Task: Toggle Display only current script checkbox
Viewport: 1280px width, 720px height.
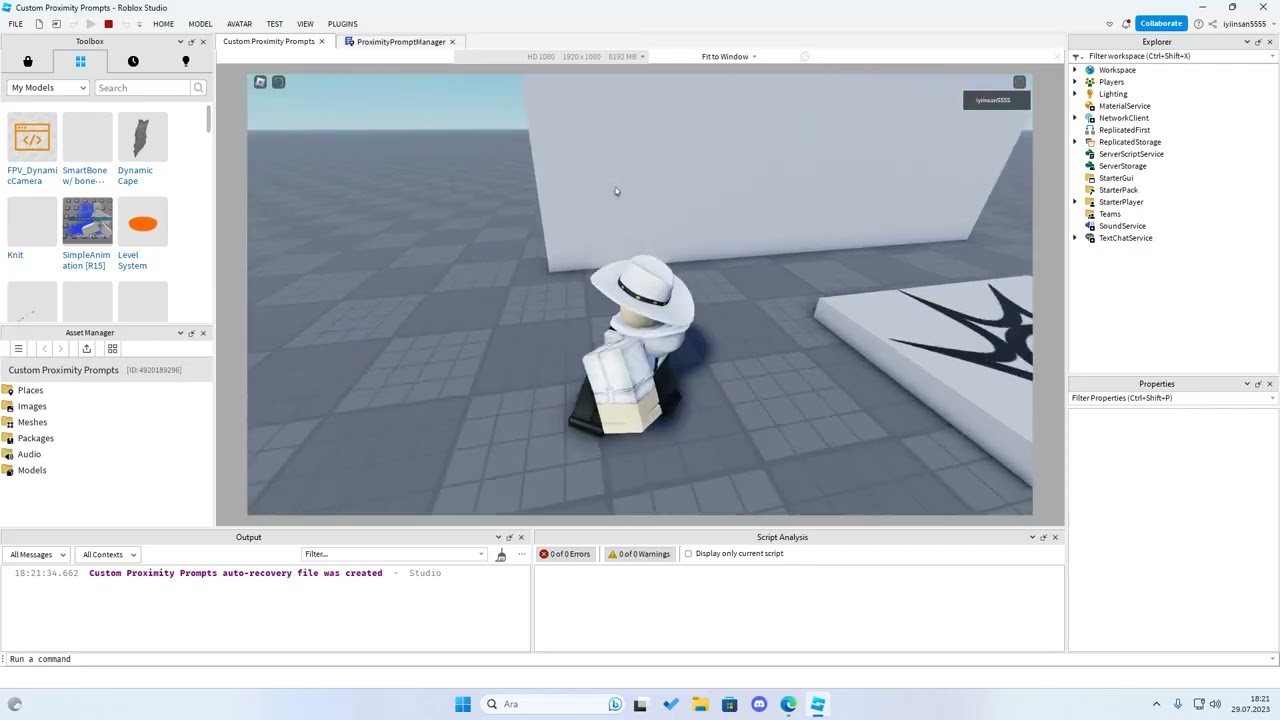Action: 688,554
